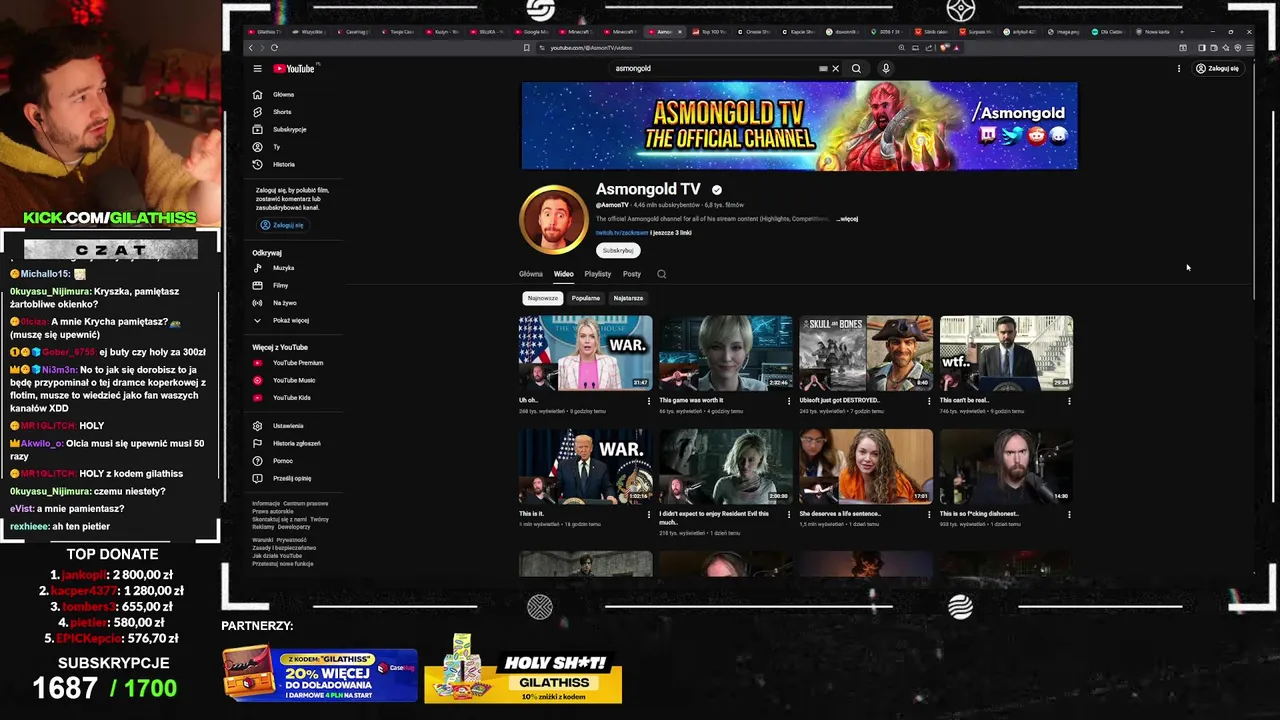1280x720 pixels.
Task: Go to the YouTube logo home
Action: [295, 69]
